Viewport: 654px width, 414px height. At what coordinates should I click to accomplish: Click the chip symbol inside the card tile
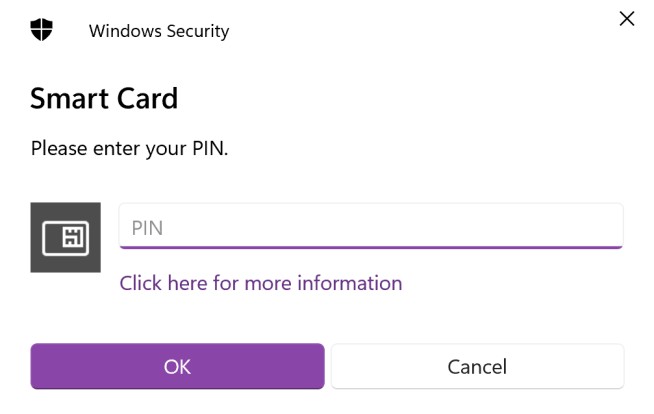pyautogui.click(x=74, y=237)
